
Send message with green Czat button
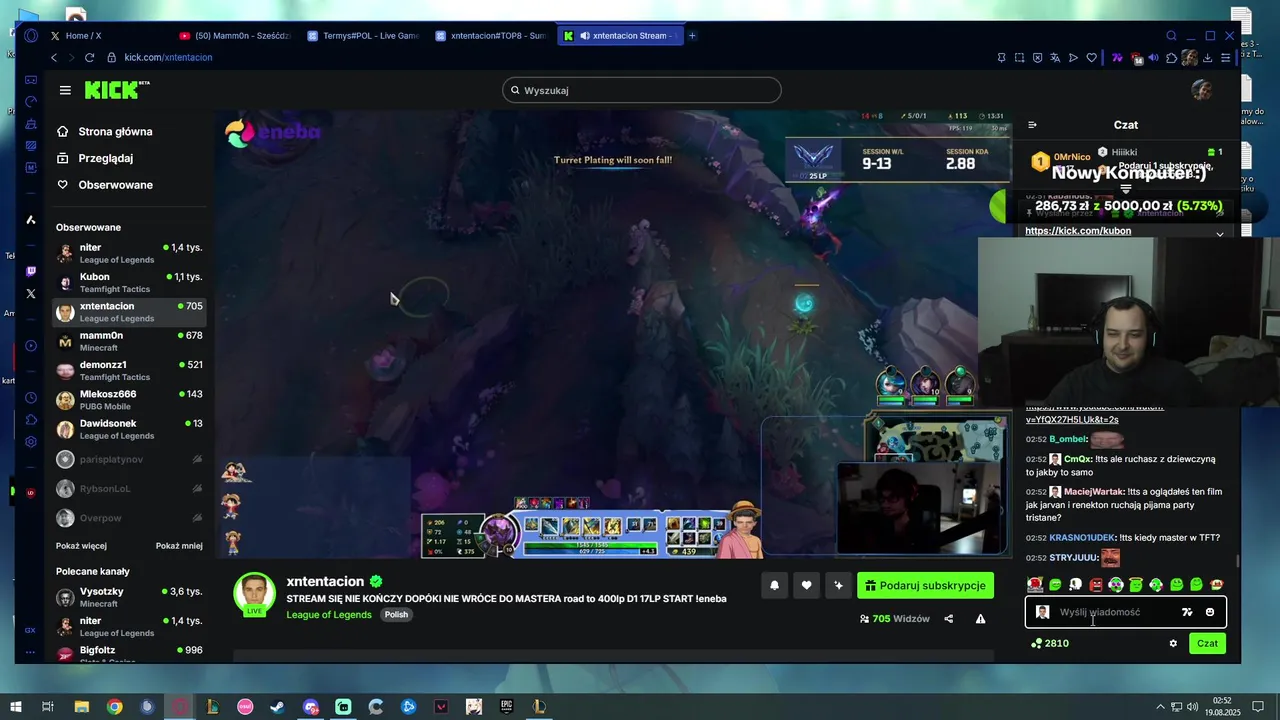(x=1208, y=643)
